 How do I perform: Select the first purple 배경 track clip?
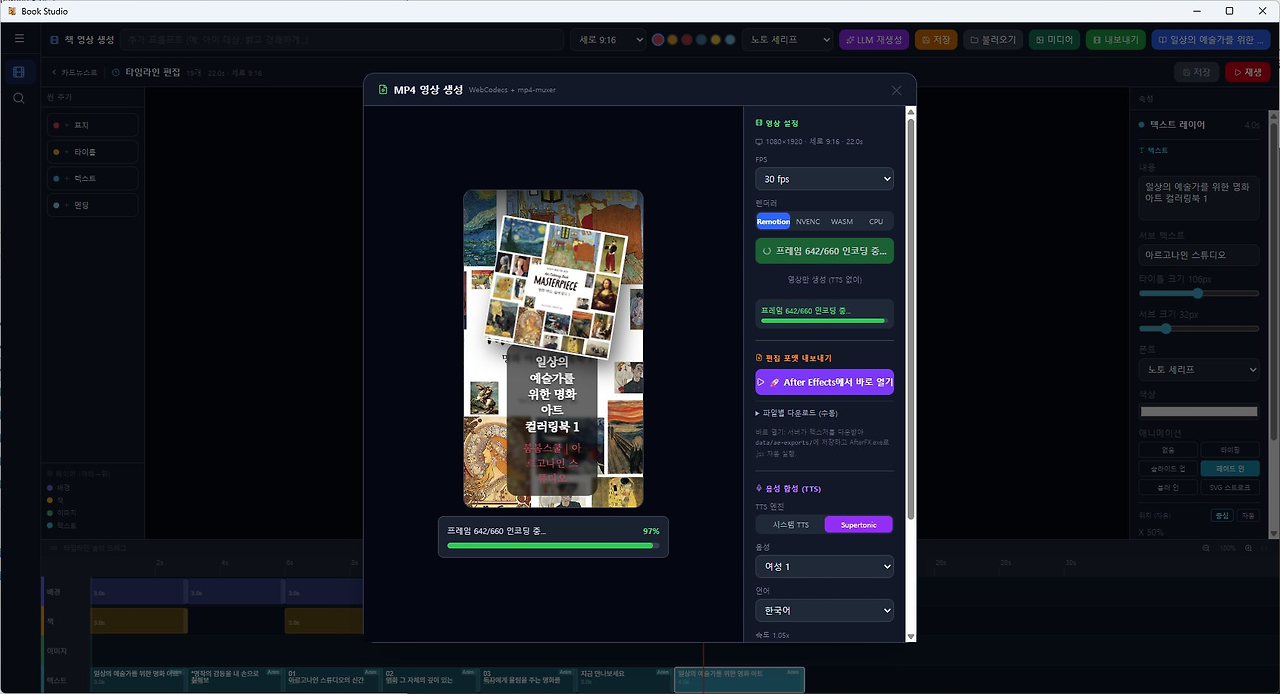[139, 592]
